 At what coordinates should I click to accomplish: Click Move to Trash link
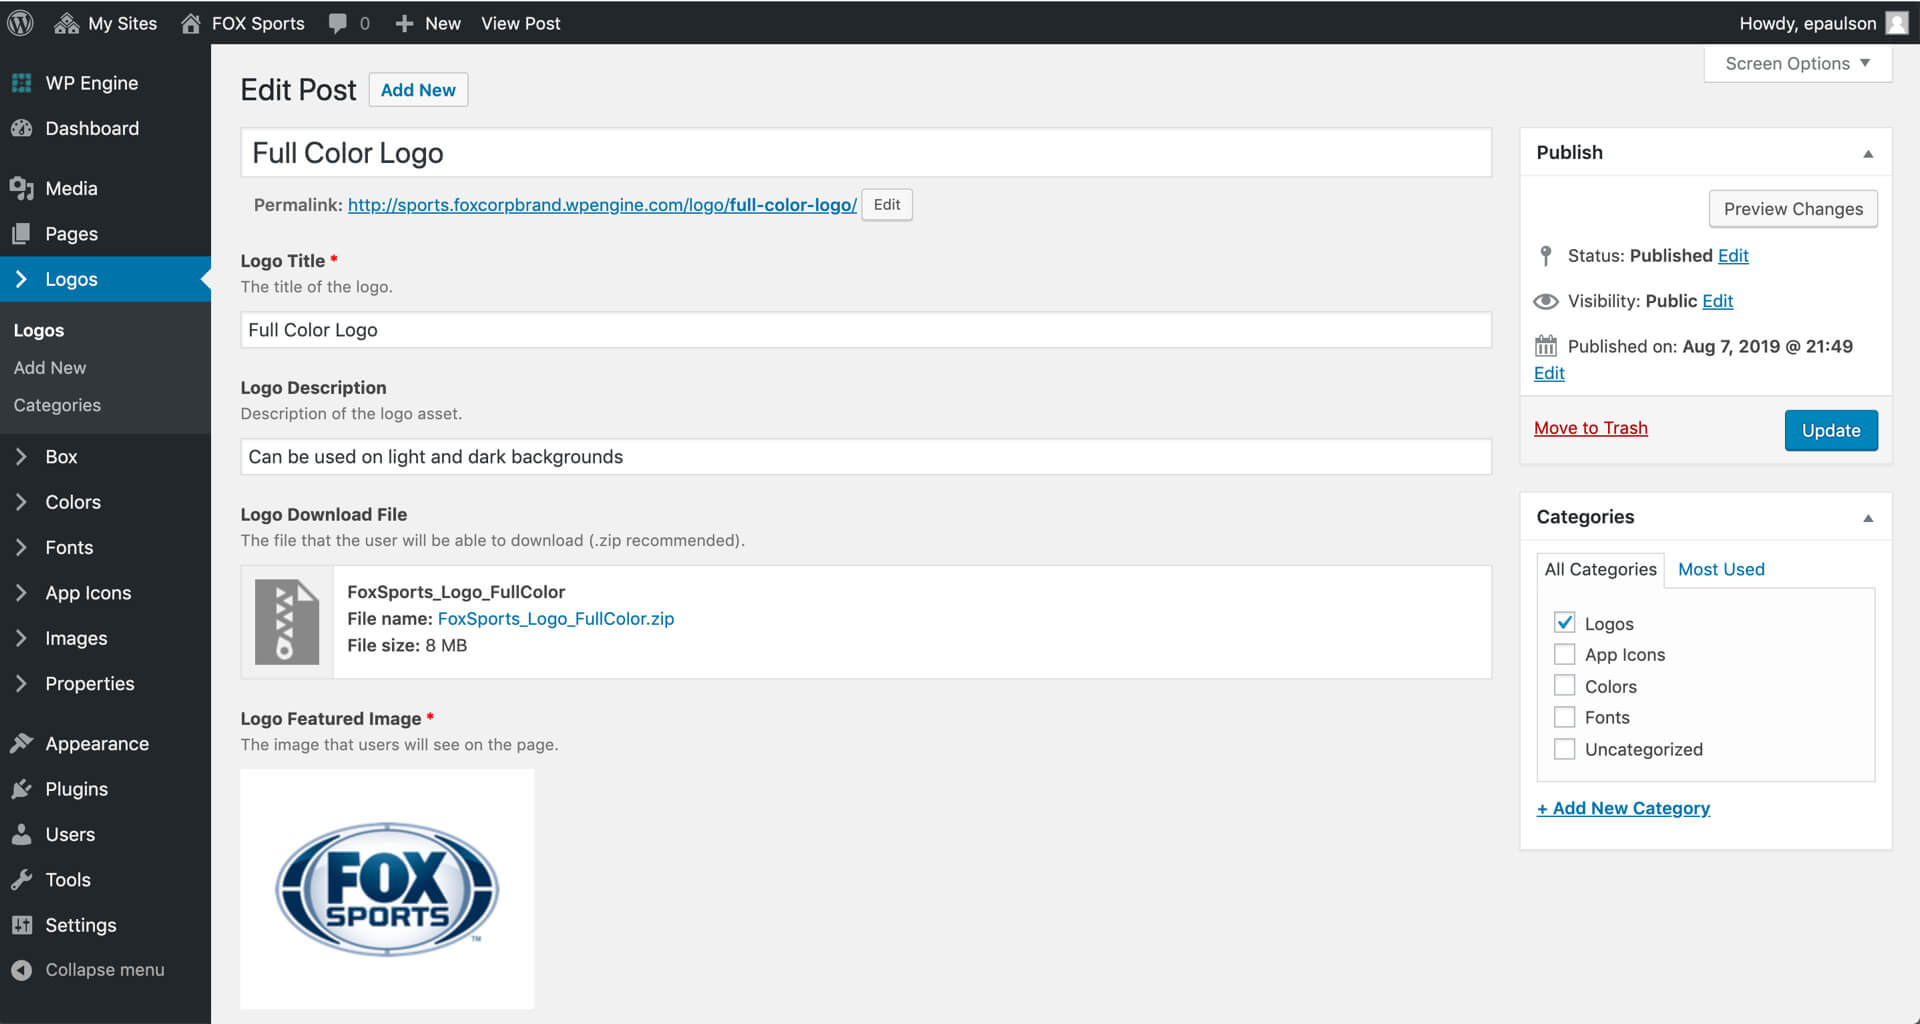point(1590,428)
